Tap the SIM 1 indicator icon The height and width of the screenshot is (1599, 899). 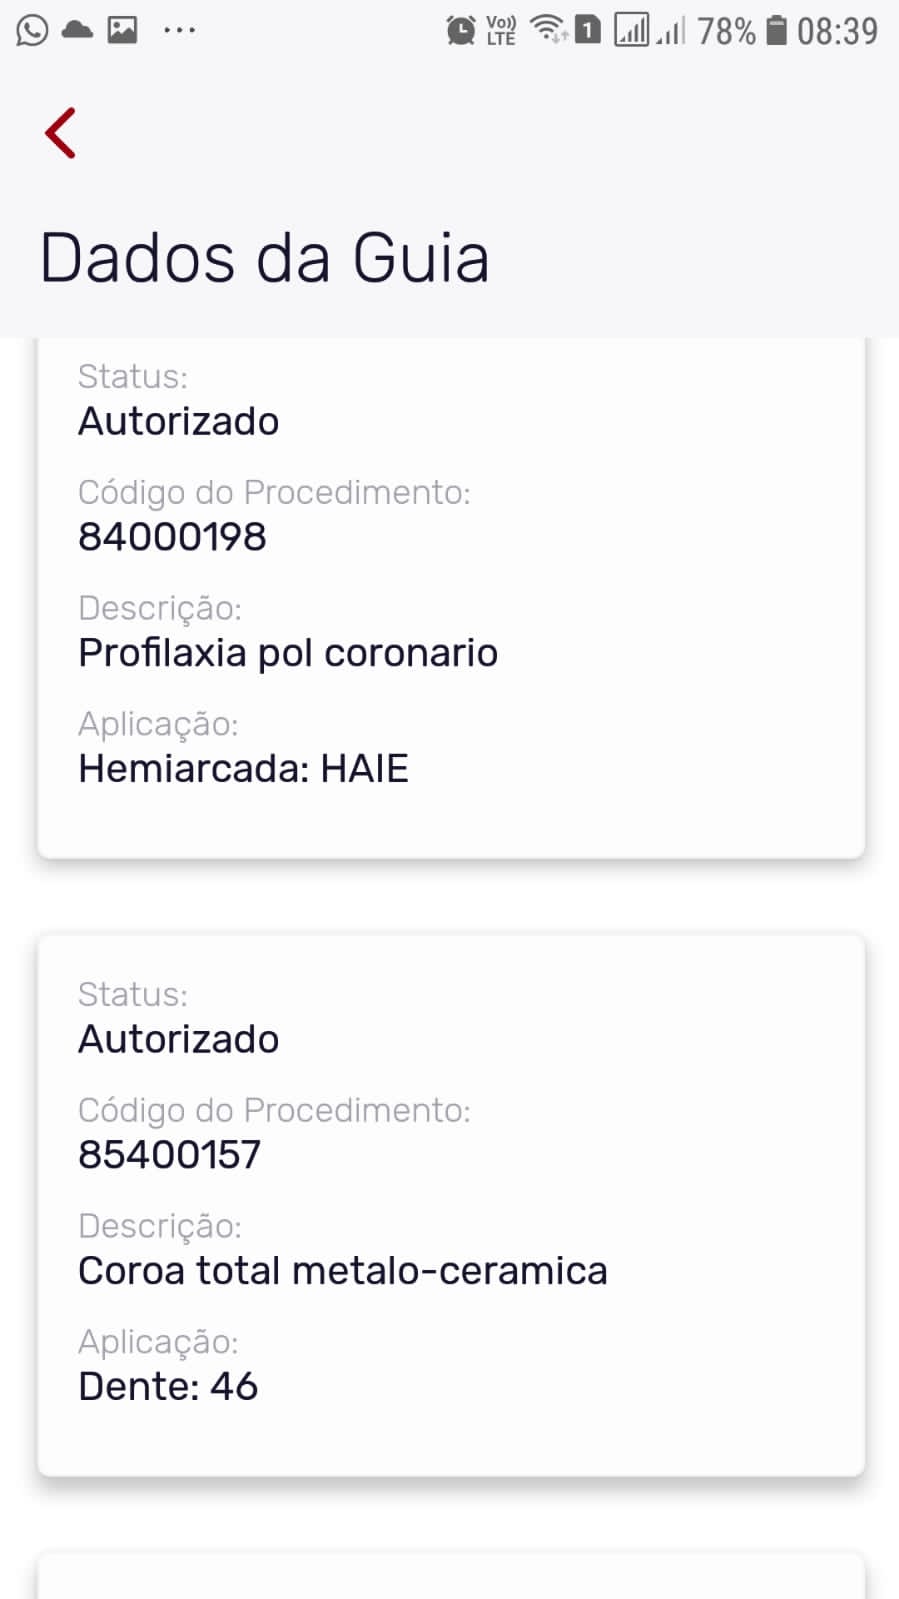click(588, 30)
